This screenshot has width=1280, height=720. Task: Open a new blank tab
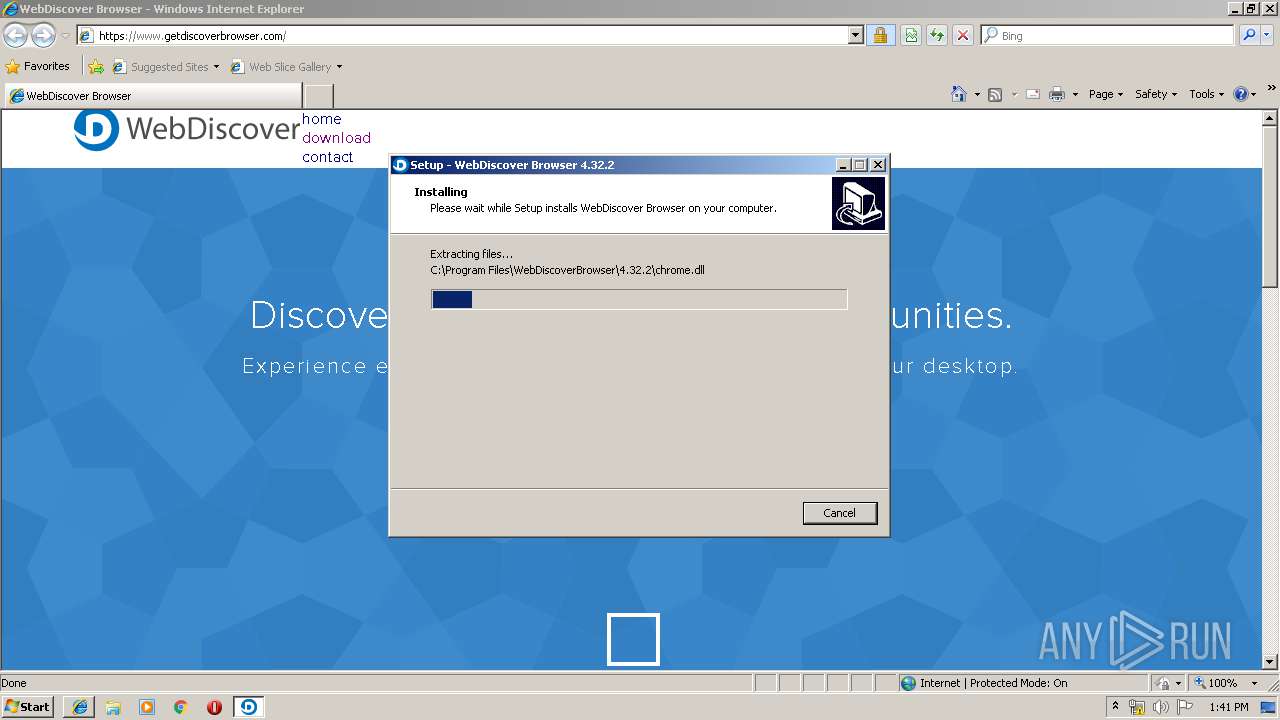pyautogui.click(x=318, y=96)
